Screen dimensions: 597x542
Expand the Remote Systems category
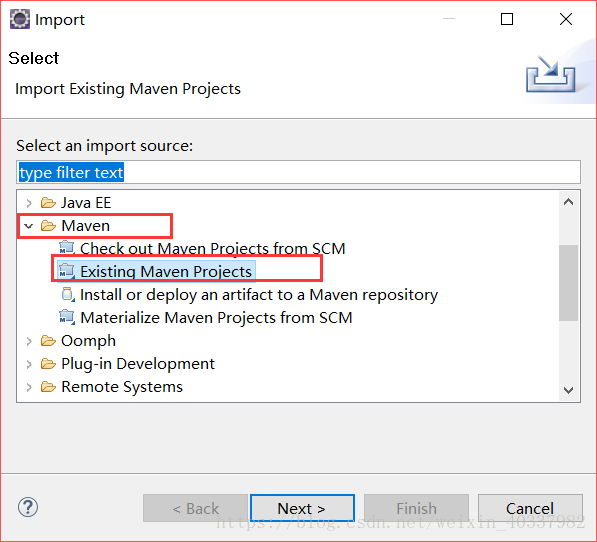pyautogui.click(x=29, y=387)
